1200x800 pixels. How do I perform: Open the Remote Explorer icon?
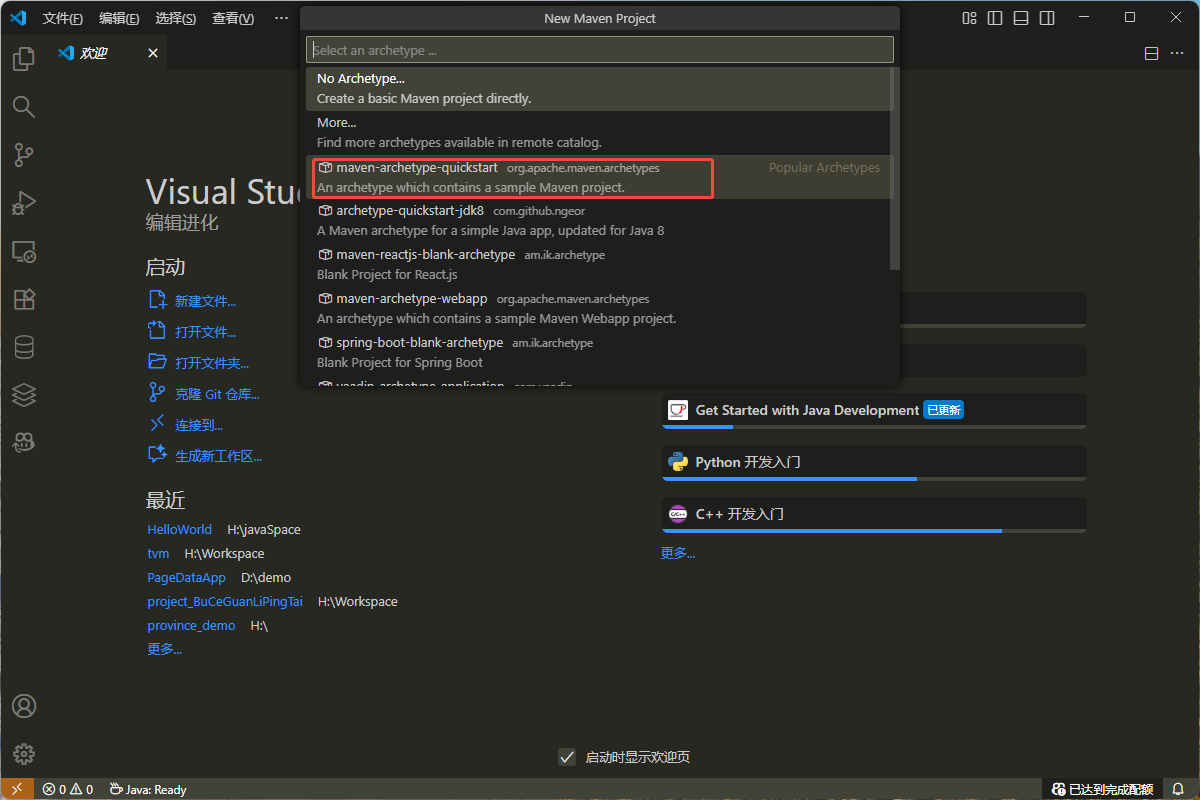click(x=24, y=251)
